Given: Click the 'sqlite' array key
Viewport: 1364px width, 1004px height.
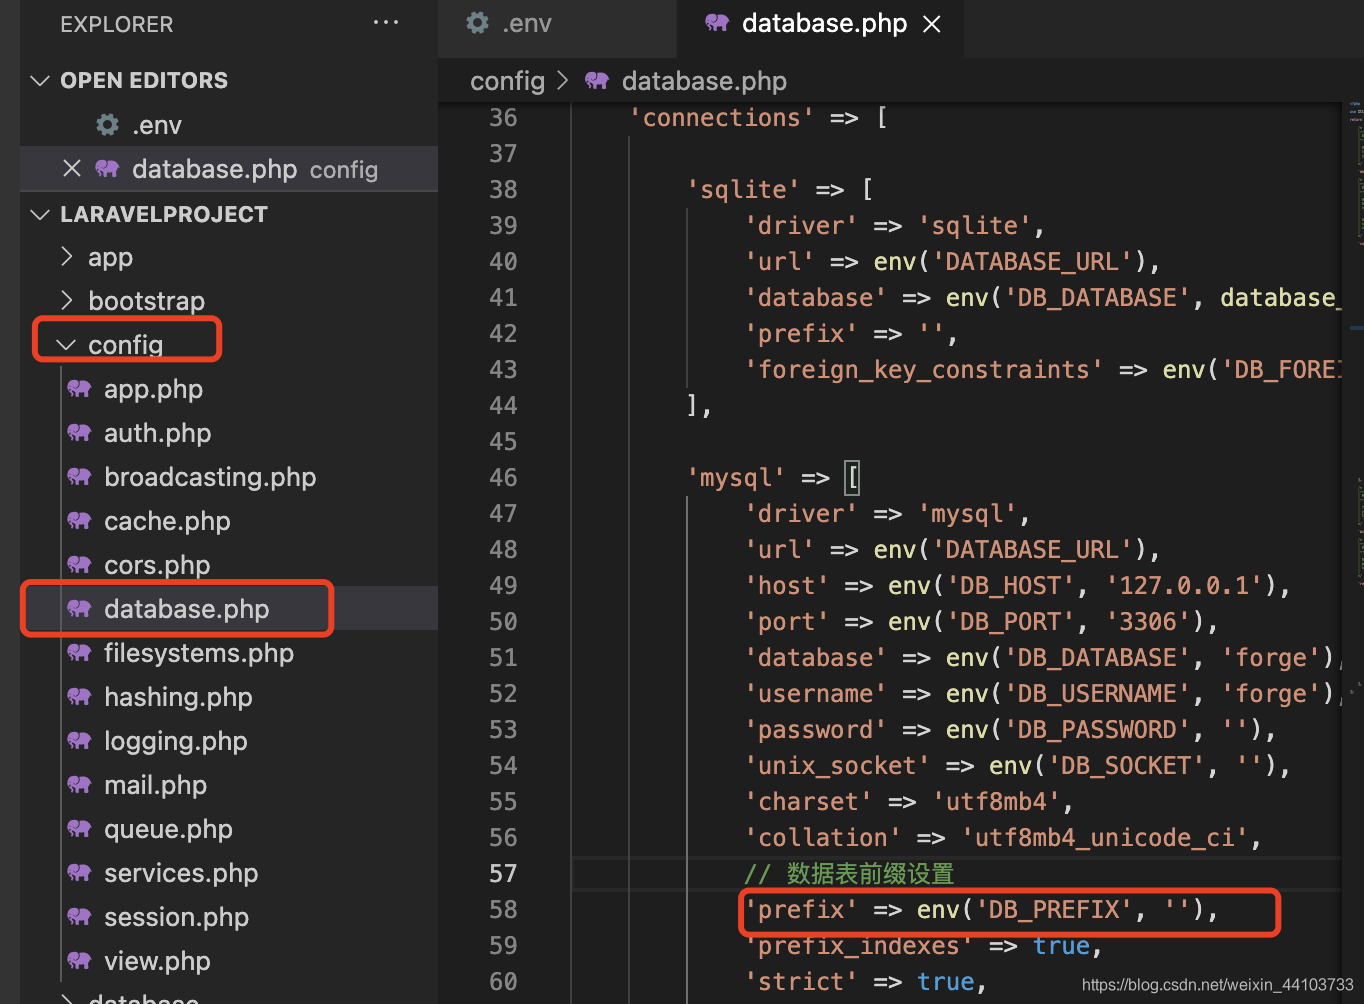Looking at the screenshot, I should [x=743, y=189].
